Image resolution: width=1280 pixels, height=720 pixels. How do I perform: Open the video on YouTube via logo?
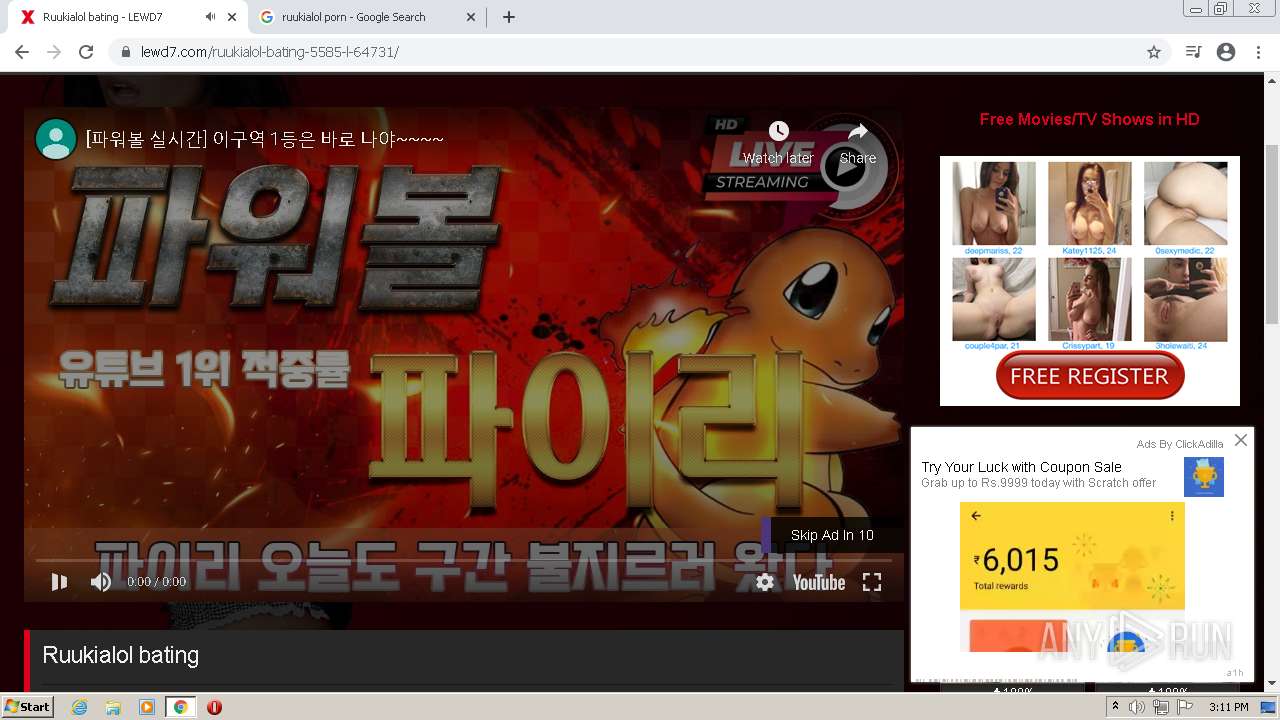click(x=819, y=582)
